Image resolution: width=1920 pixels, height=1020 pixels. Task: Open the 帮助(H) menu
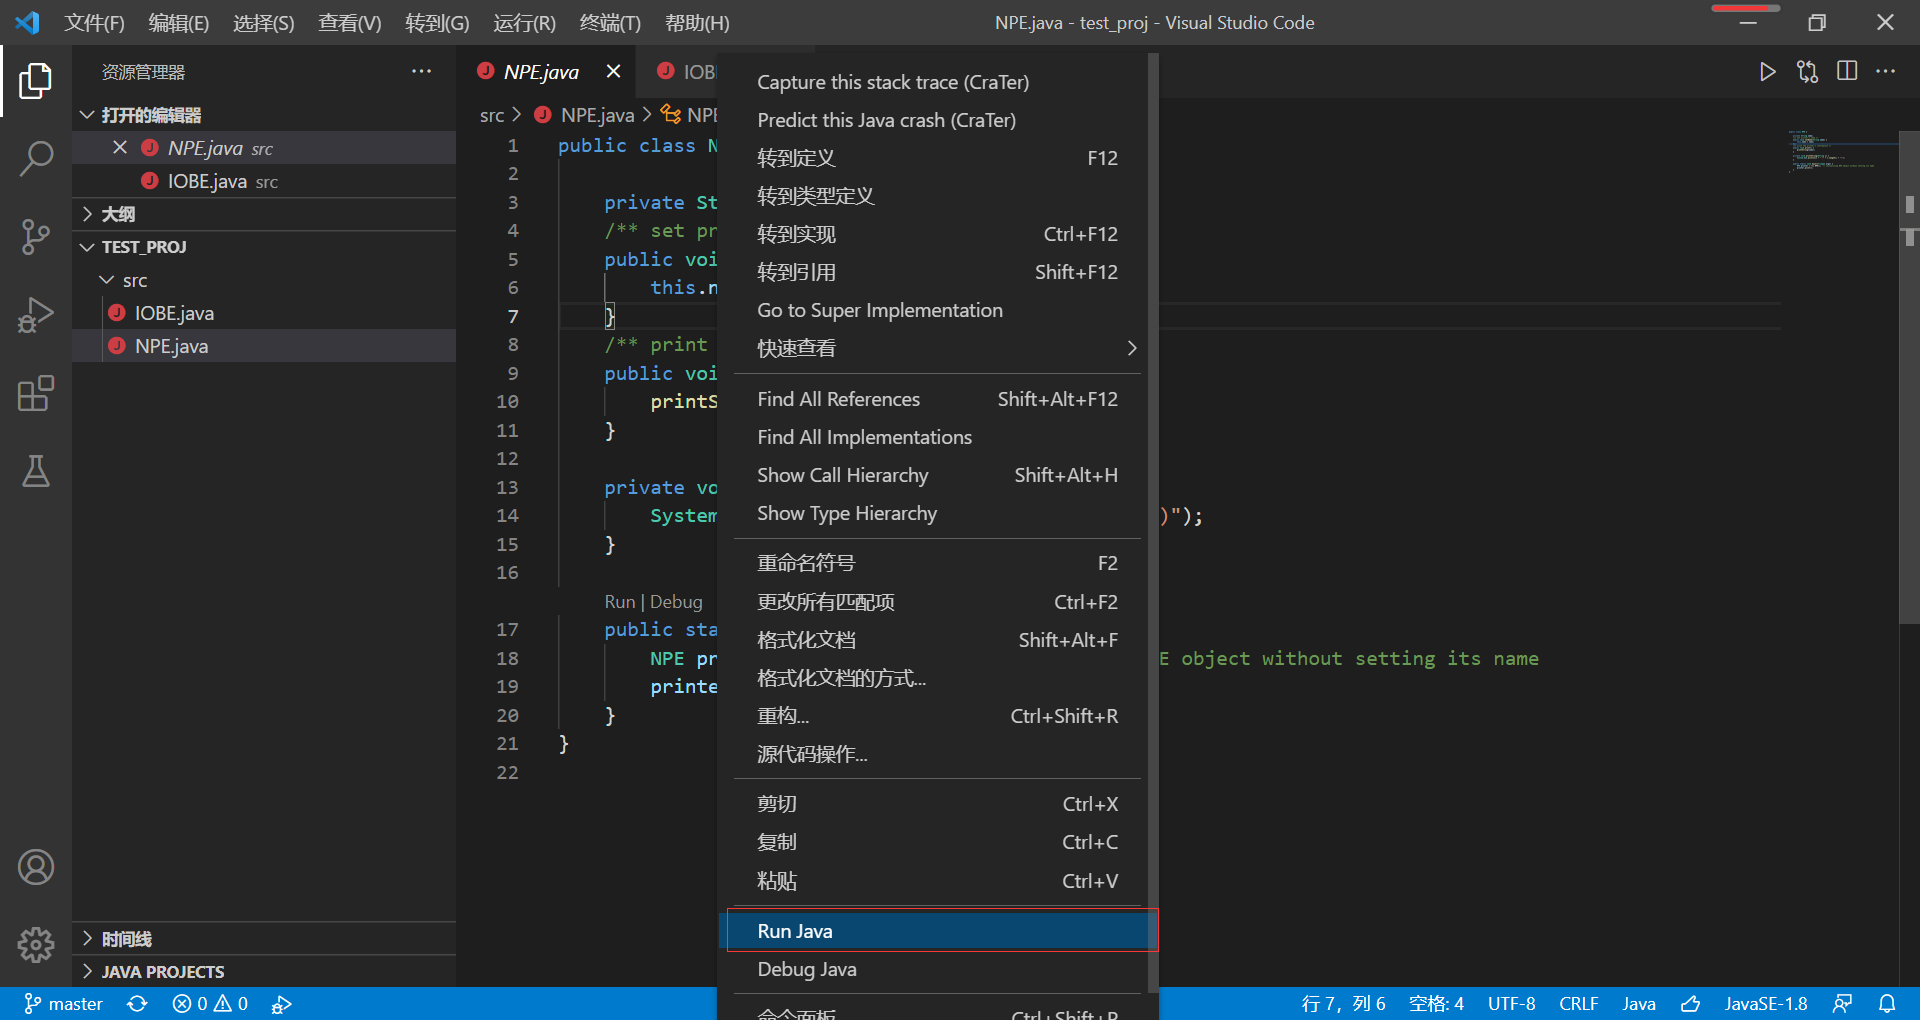pos(697,22)
